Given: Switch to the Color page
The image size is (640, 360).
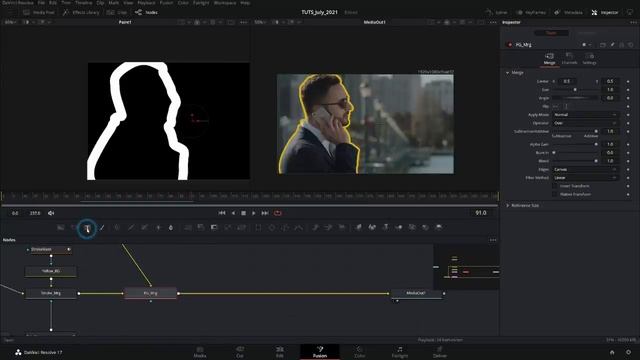Looking at the screenshot, I should coord(359,352).
